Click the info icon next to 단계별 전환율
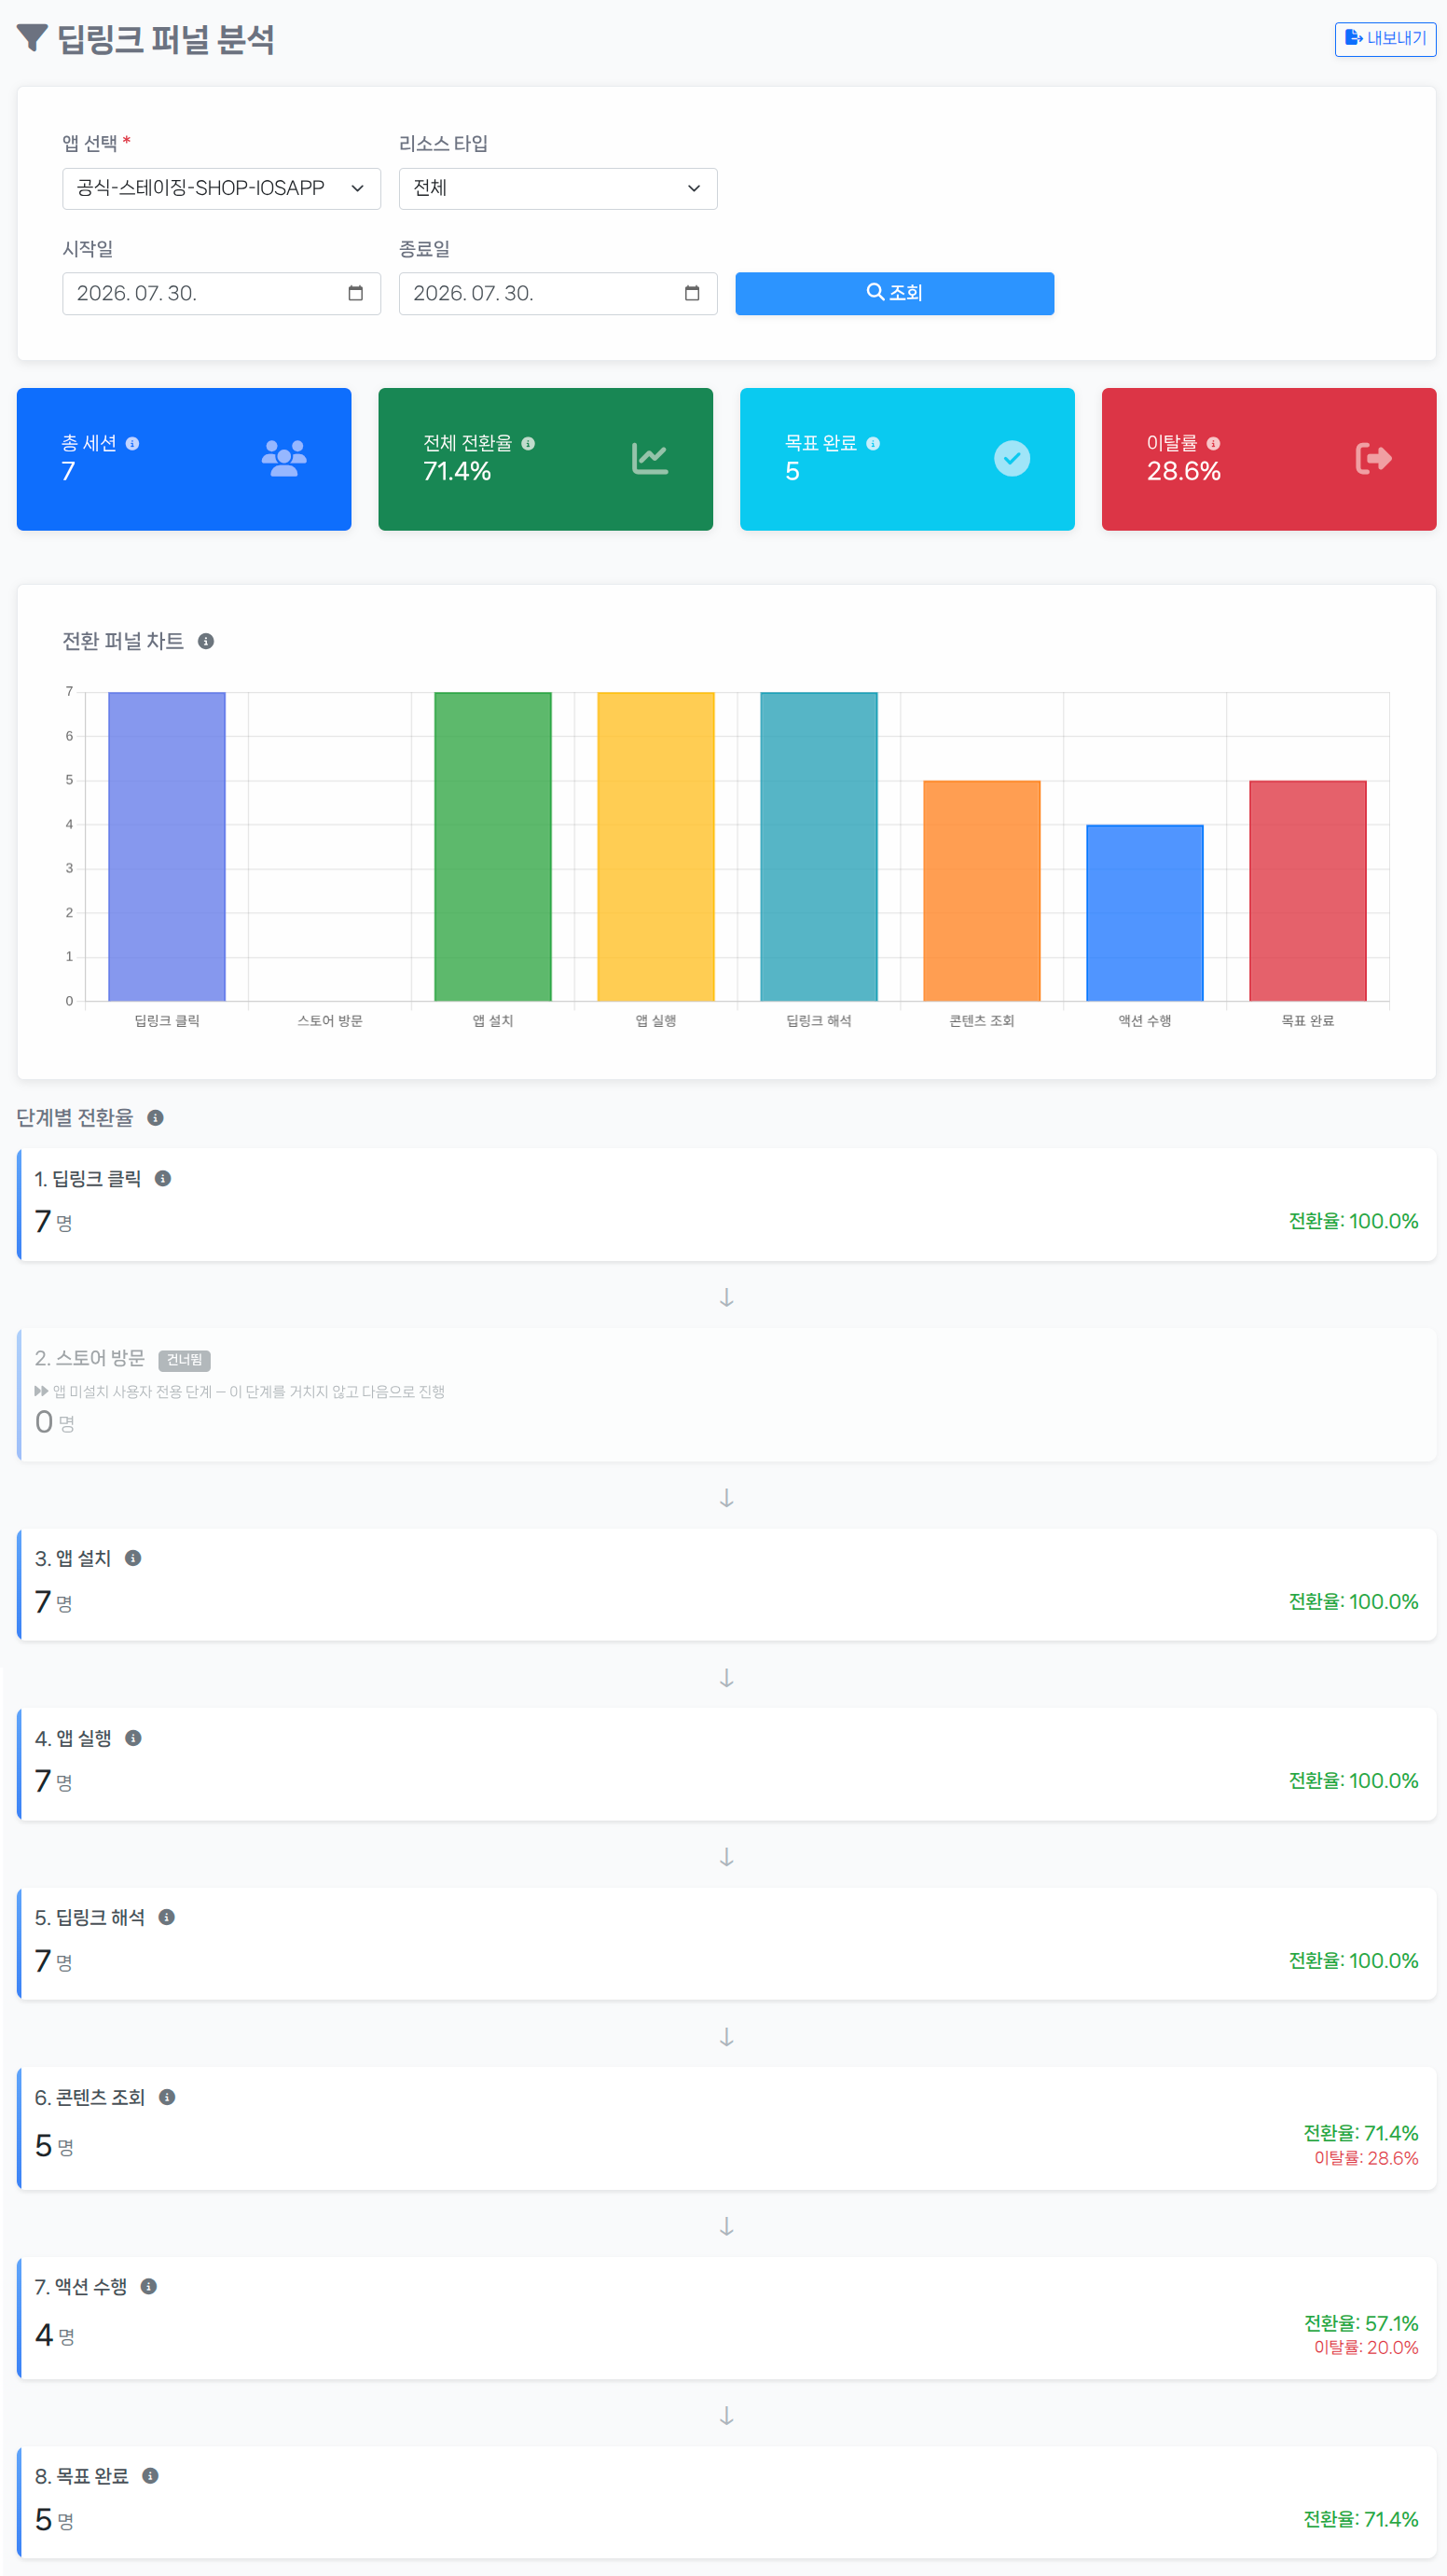 (155, 1117)
